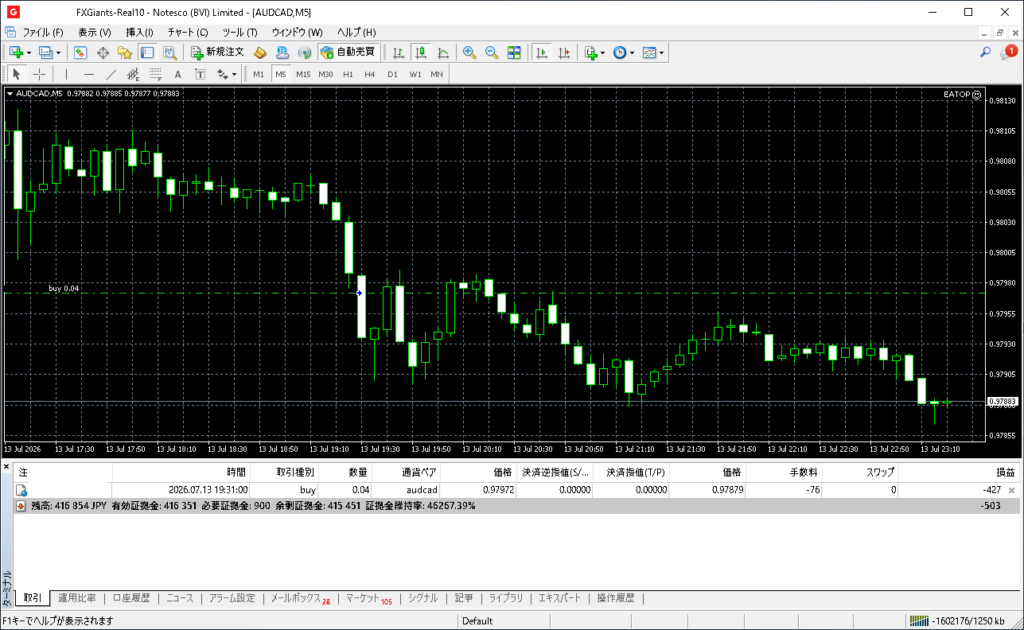The image size is (1024, 630).
Task: Open the チャート (C) menu
Action: coord(187,32)
